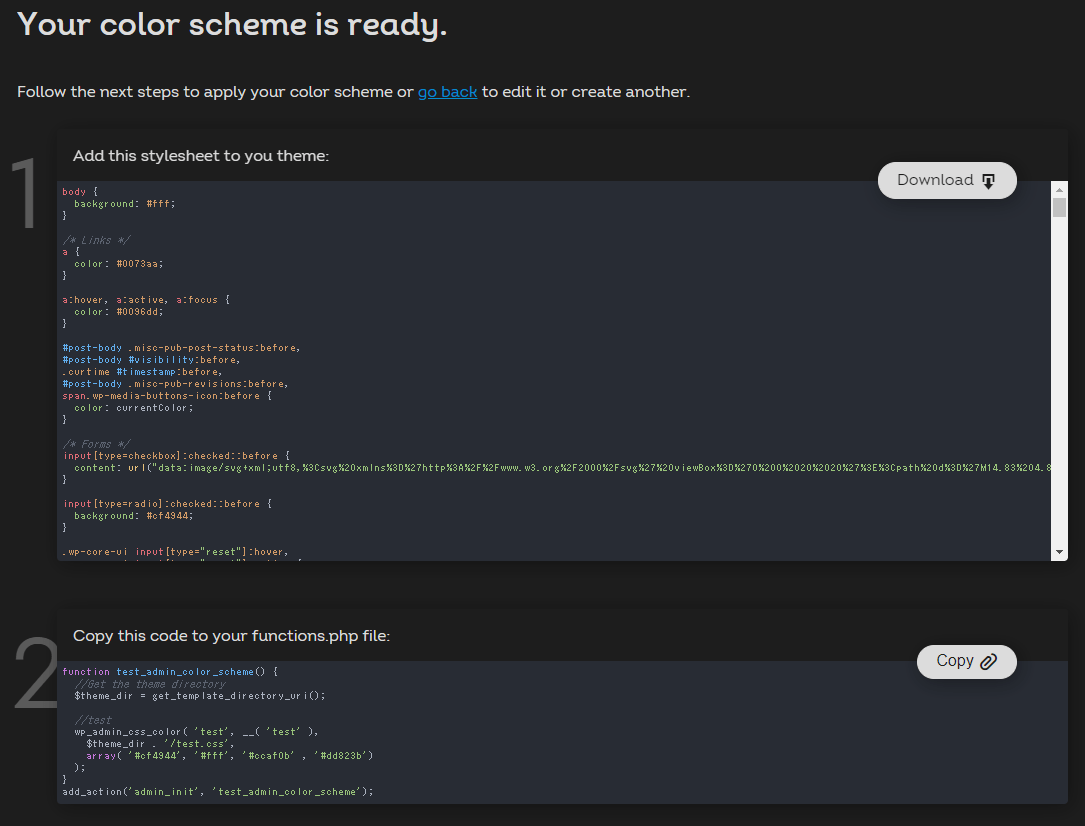The width and height of the screenshot is (1085, 826).
Task: Click the heading Your color scheme is ready
Action: coord(230,24)
